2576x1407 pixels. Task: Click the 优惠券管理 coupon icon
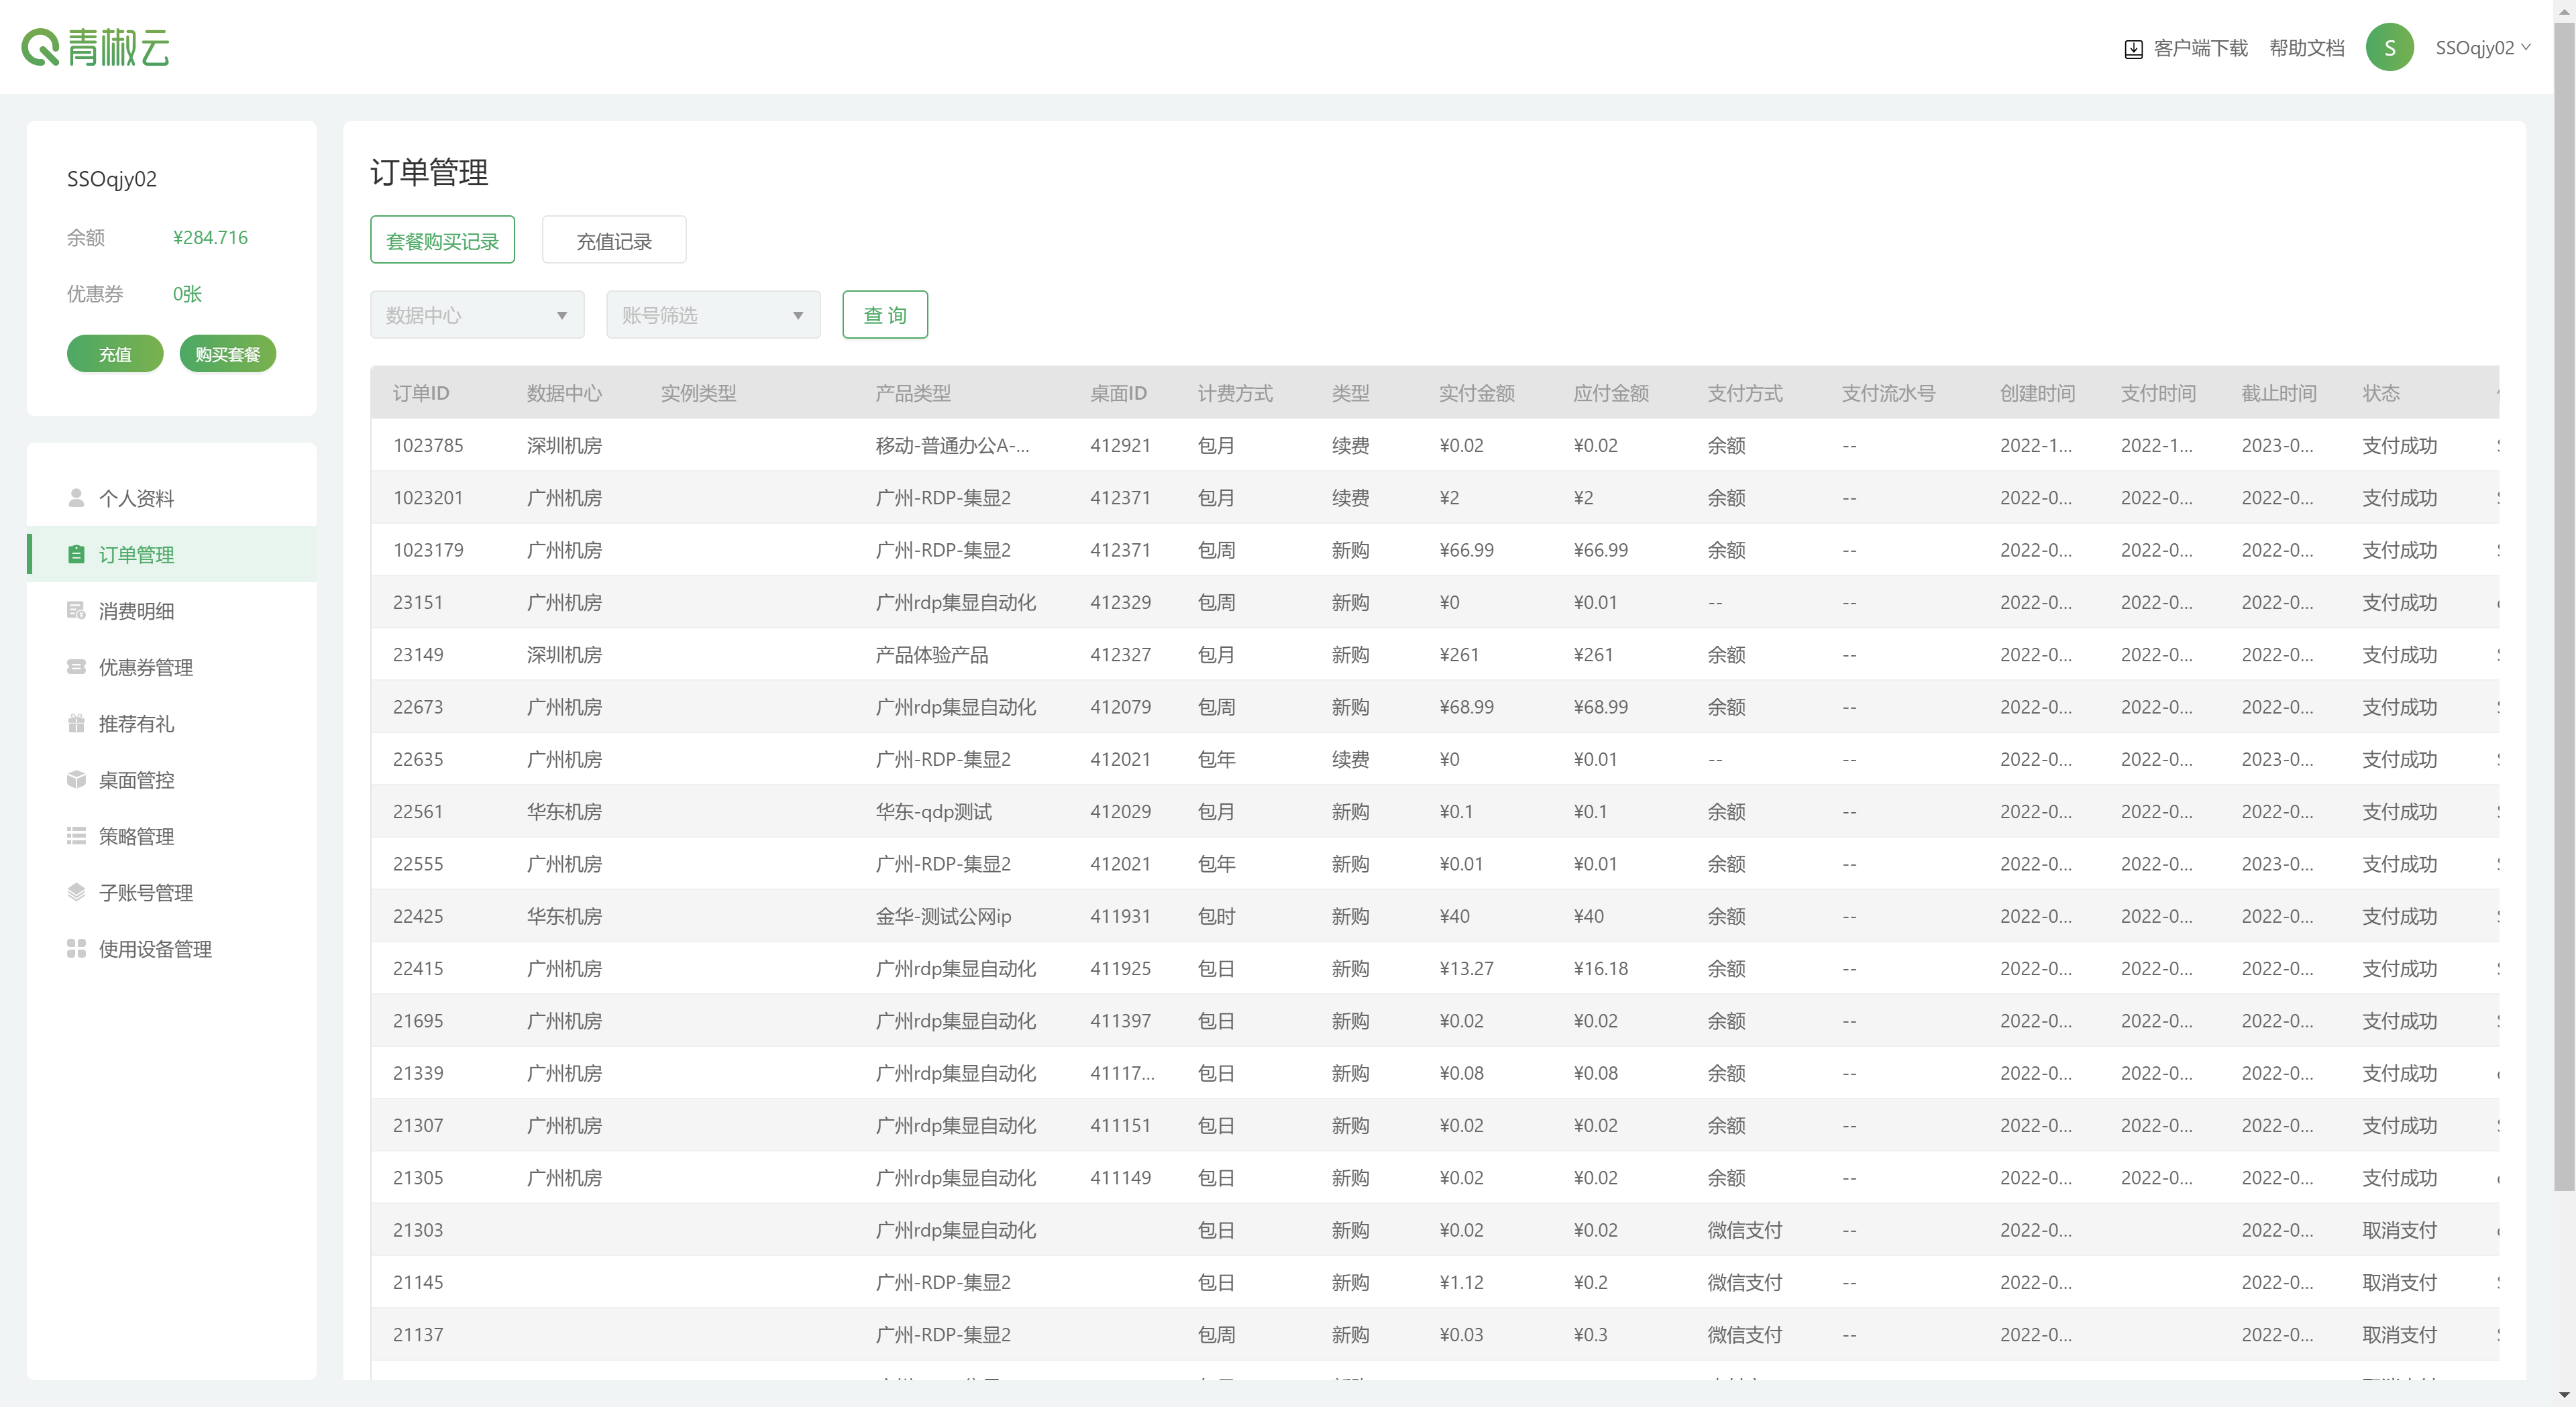(76, 666)
